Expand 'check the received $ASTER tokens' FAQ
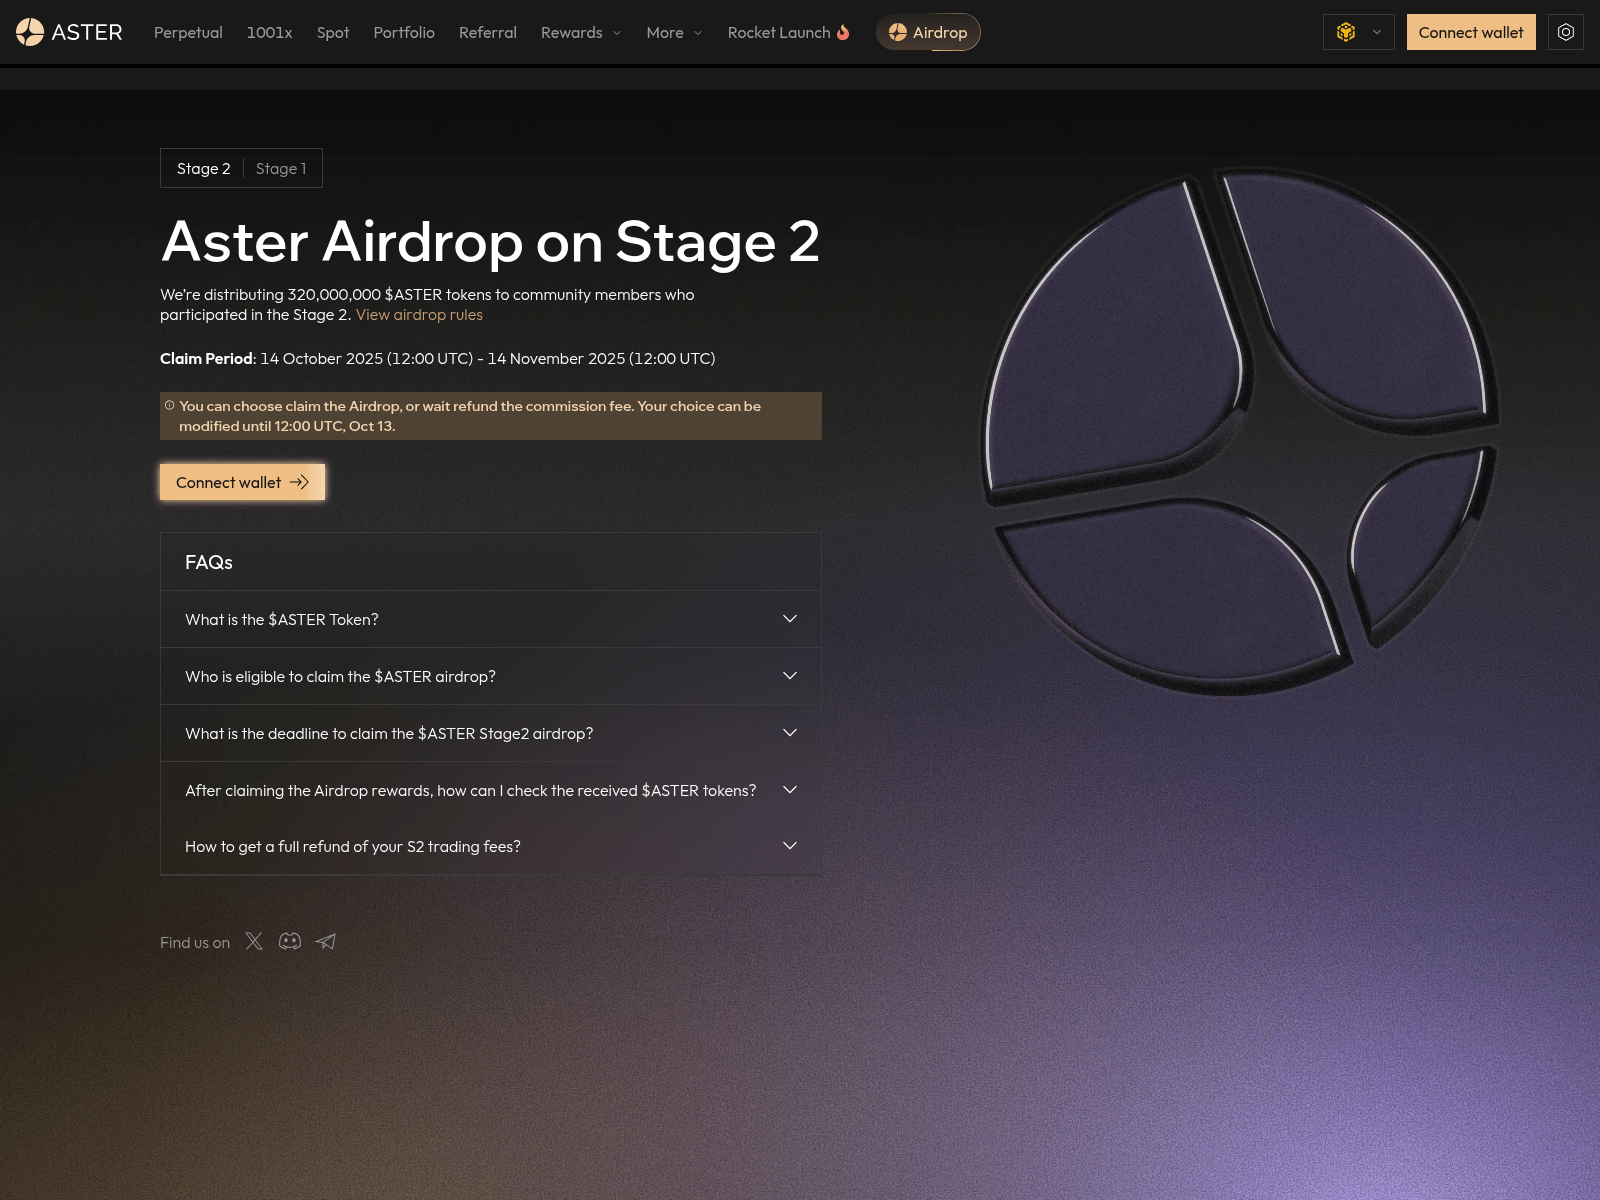1600x1200 pixels. click(491, 790)
